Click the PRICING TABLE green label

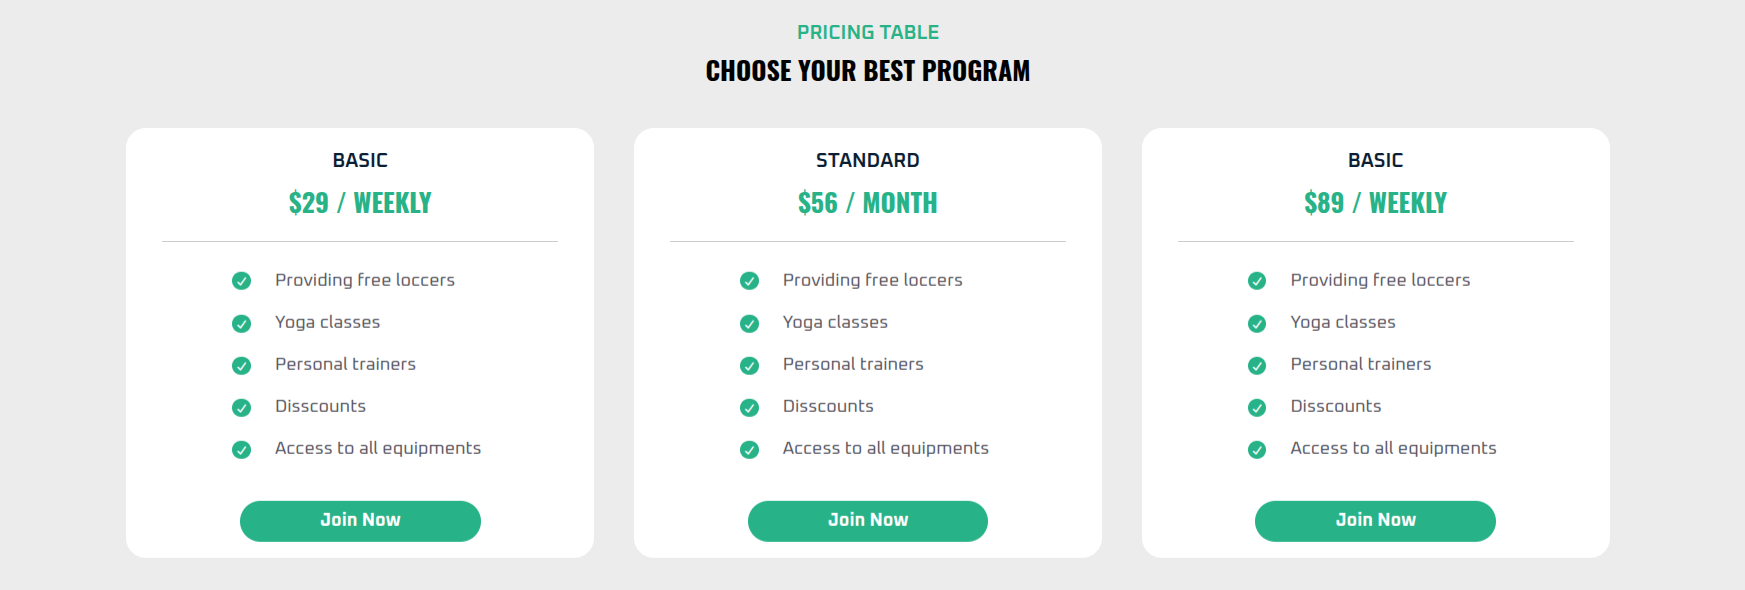pyautogui.click(x=867, y=32)
